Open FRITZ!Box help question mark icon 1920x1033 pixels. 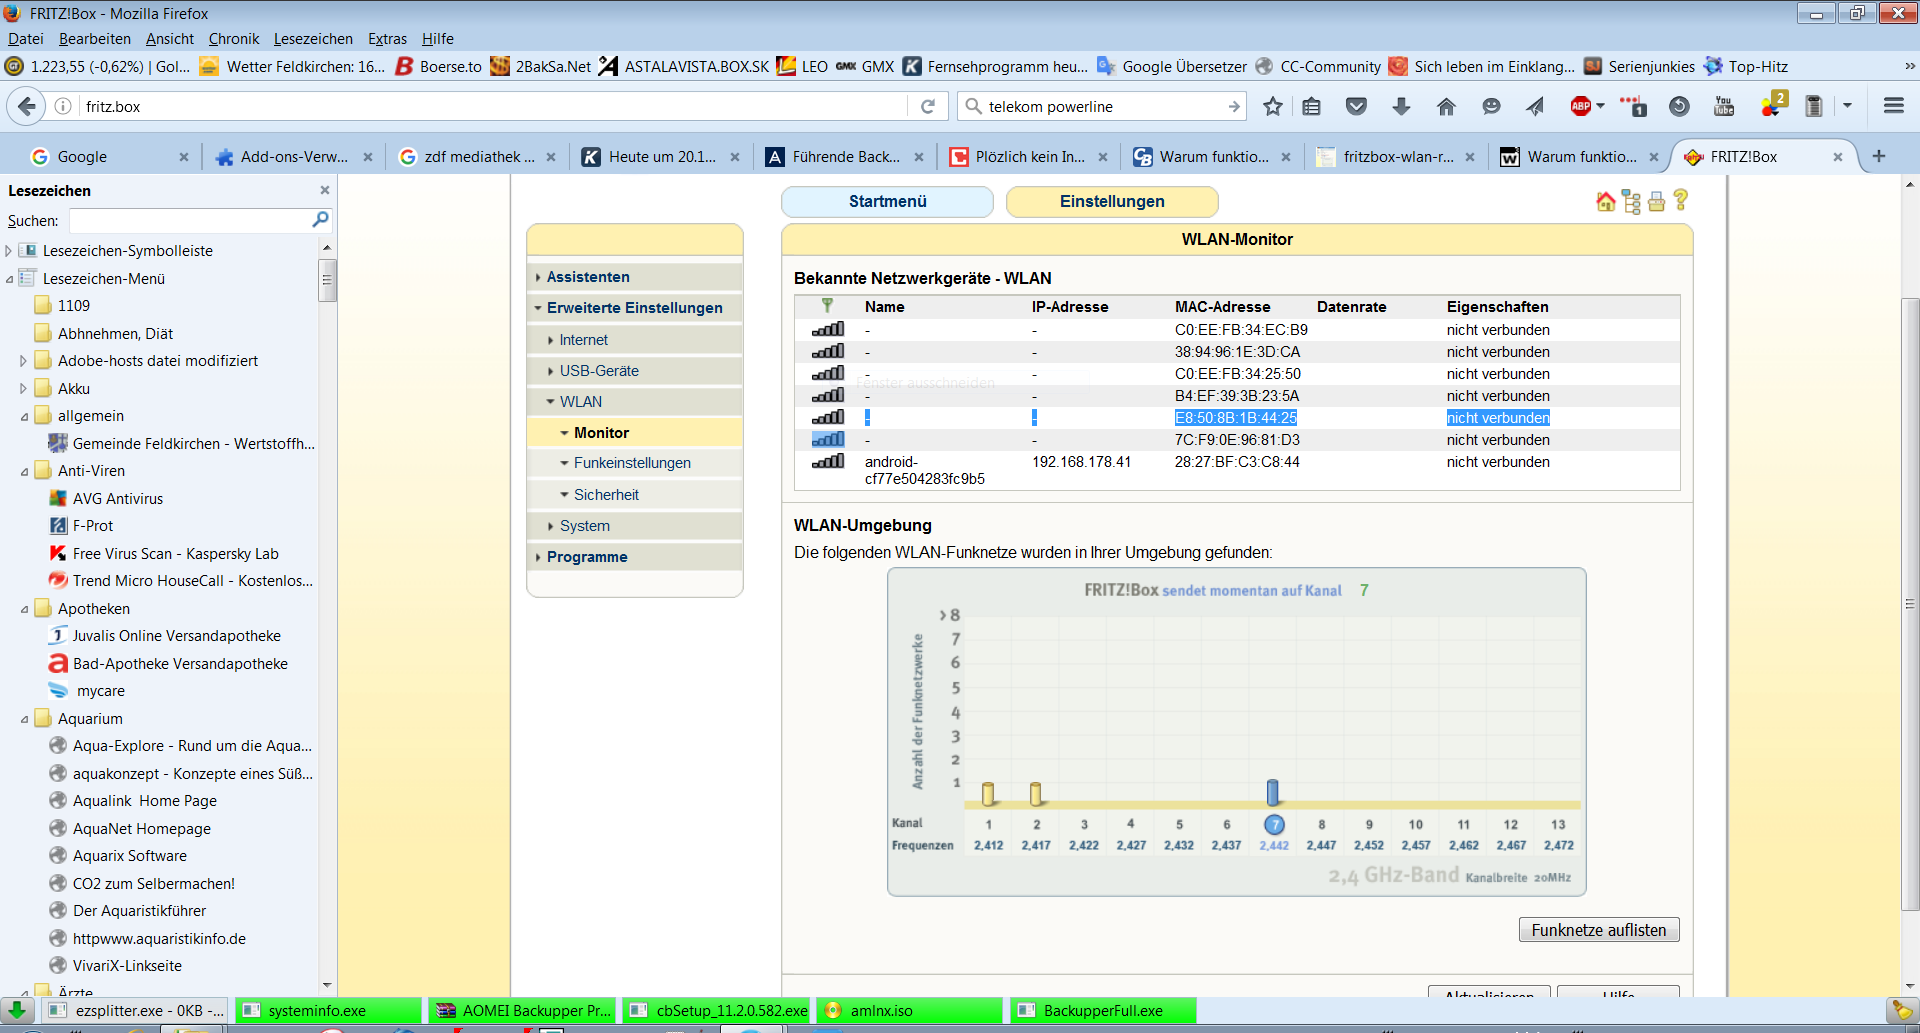coord(1681,200)
